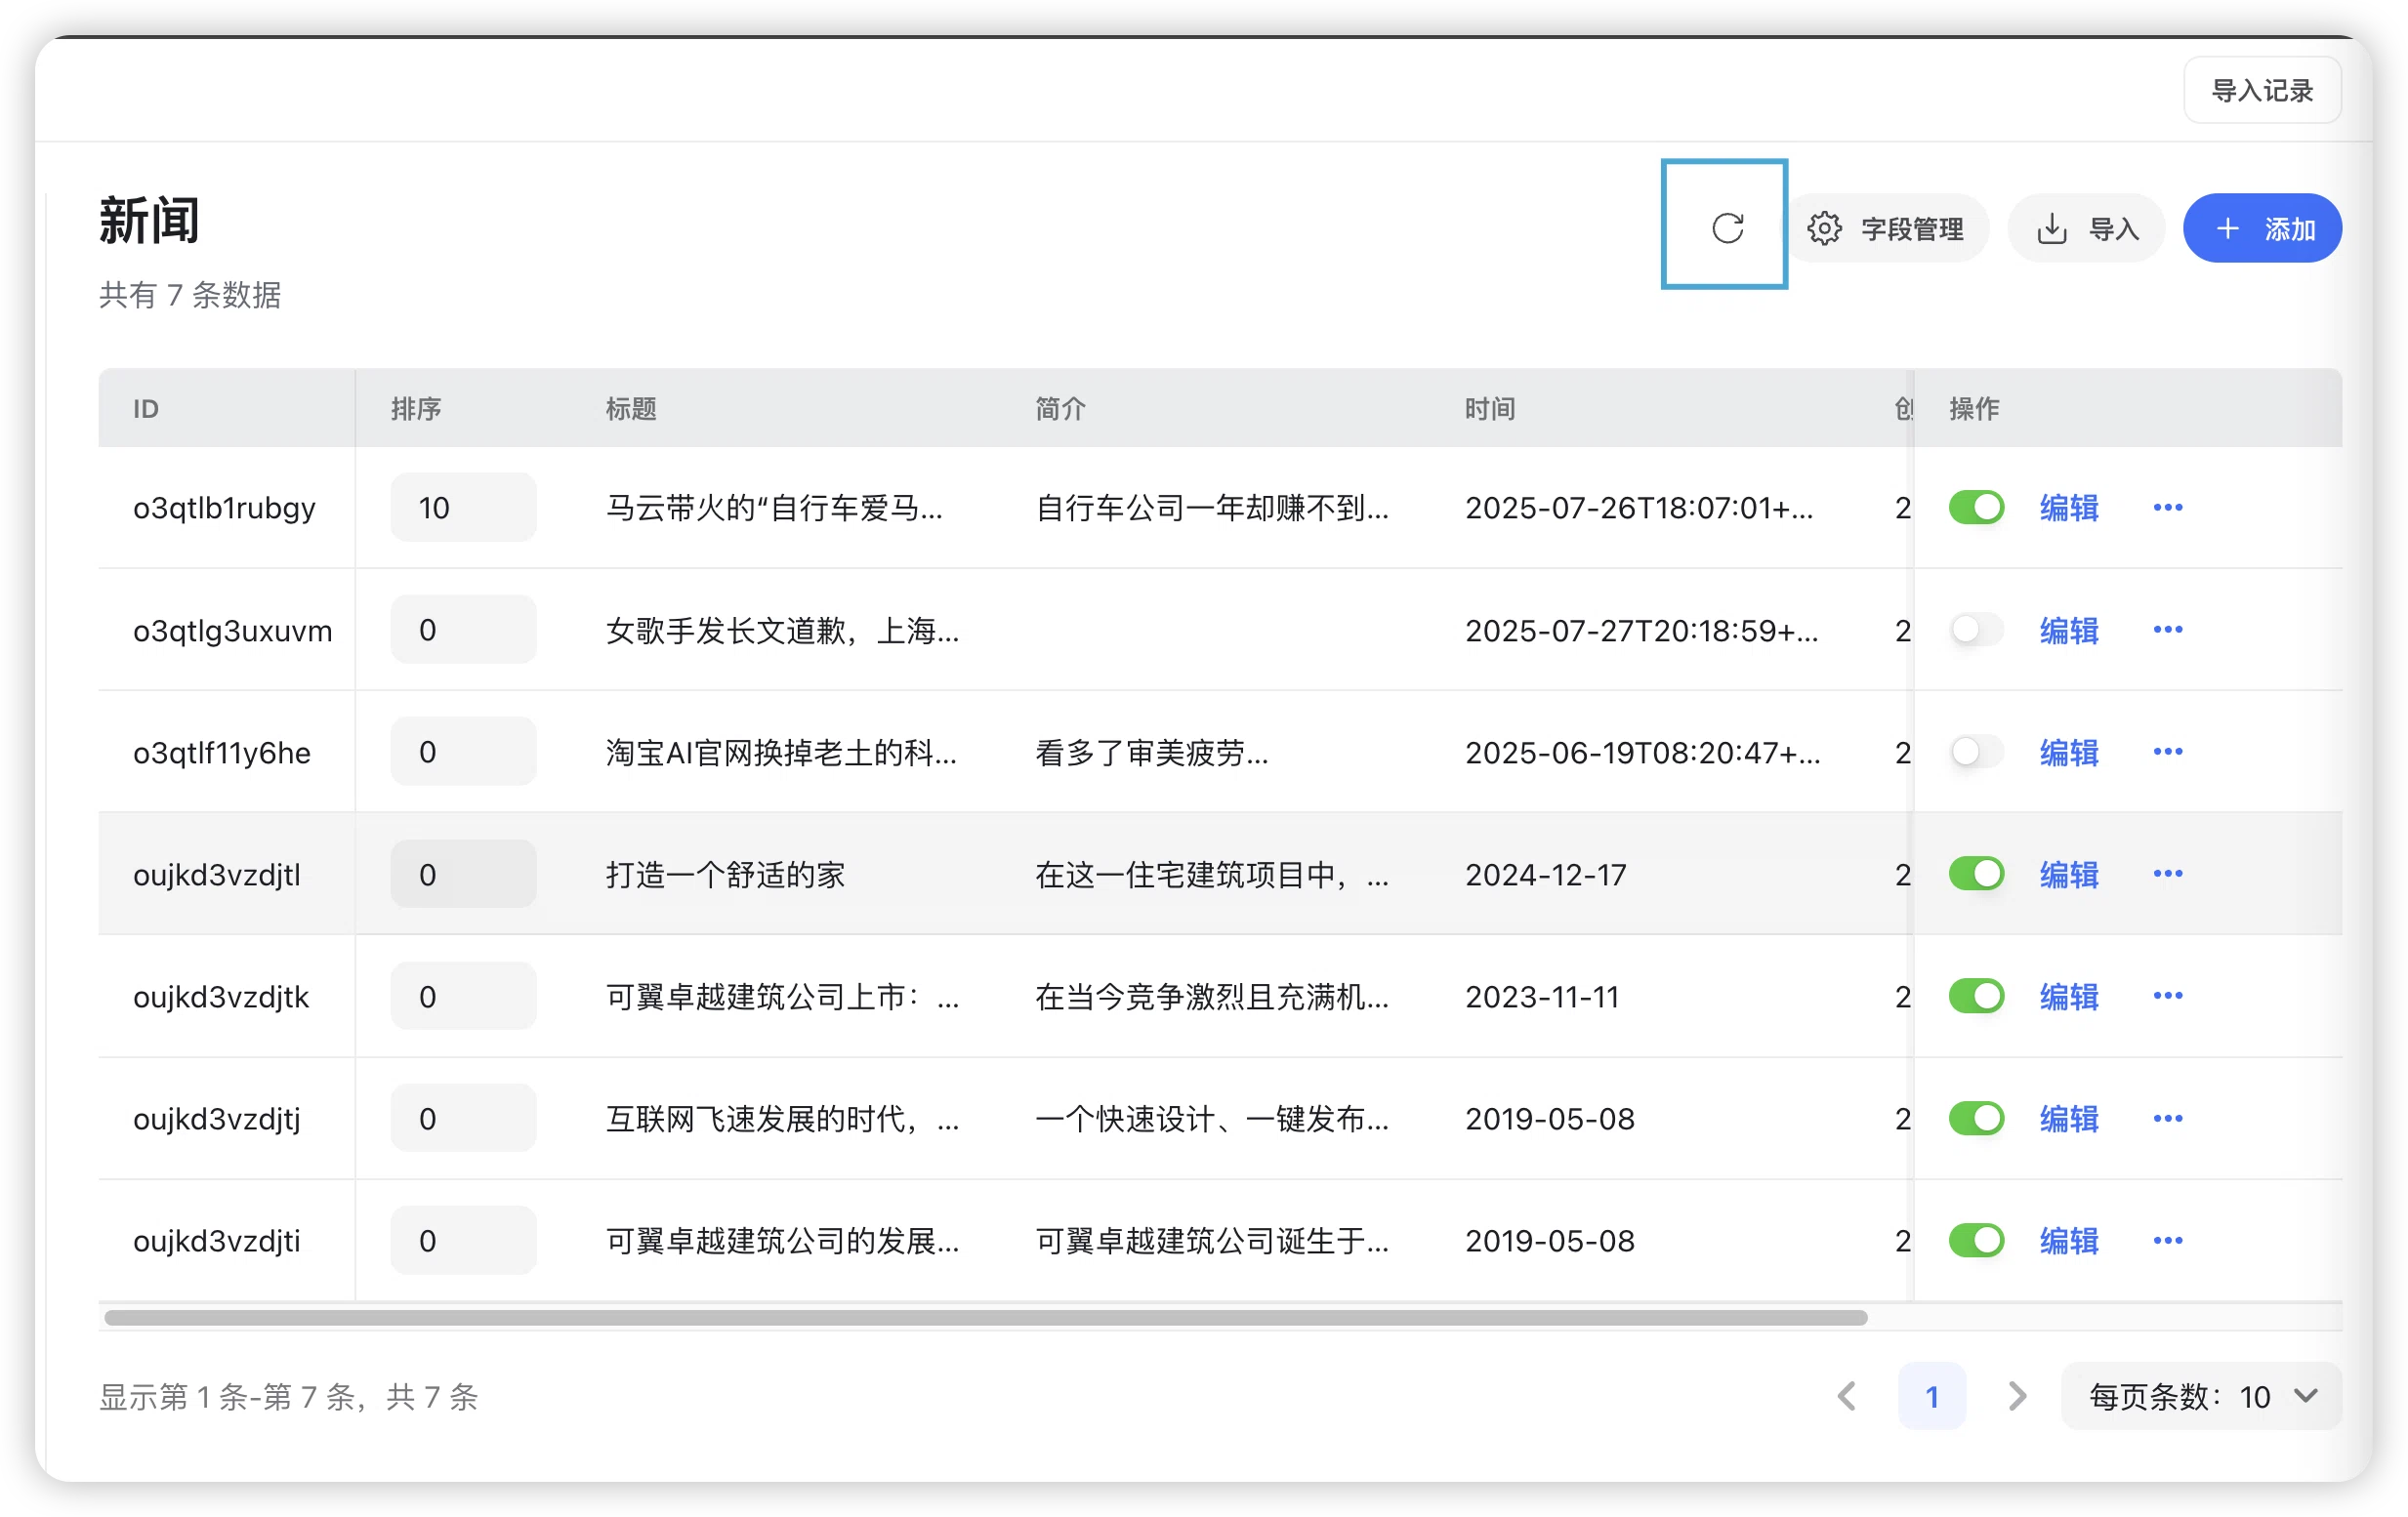Viewport: 2408px width, 1517px height.
Task: Enable the switch for row o3qtlf11y6he
Action: (1976, 752)
